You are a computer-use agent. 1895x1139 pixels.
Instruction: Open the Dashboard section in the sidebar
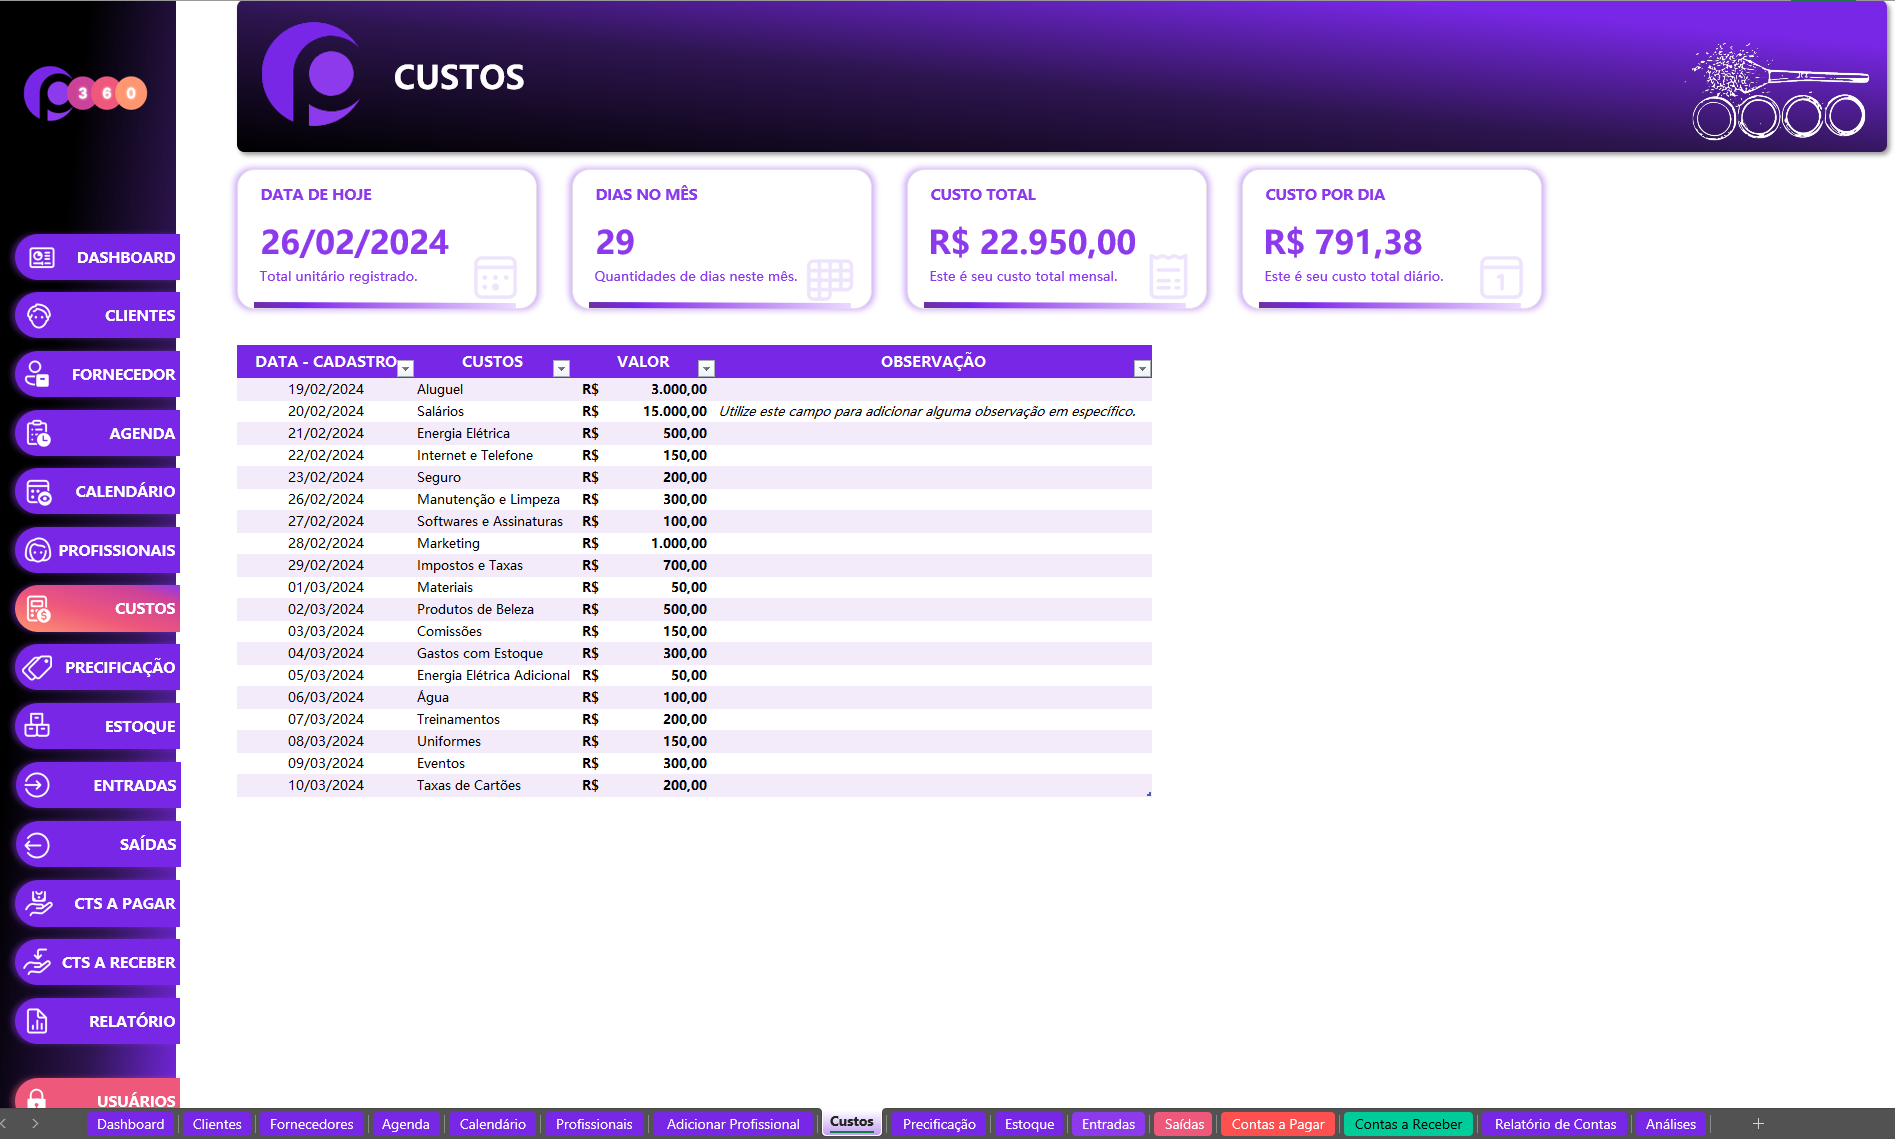point(38,257)
